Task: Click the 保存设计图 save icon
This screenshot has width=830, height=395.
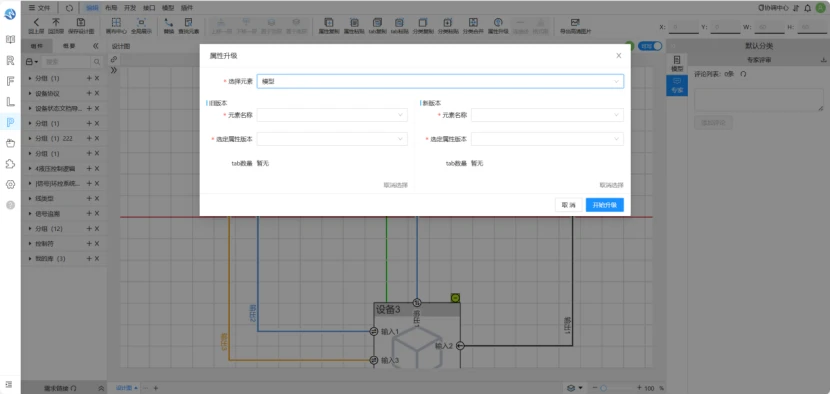Action: click(80, 22)
